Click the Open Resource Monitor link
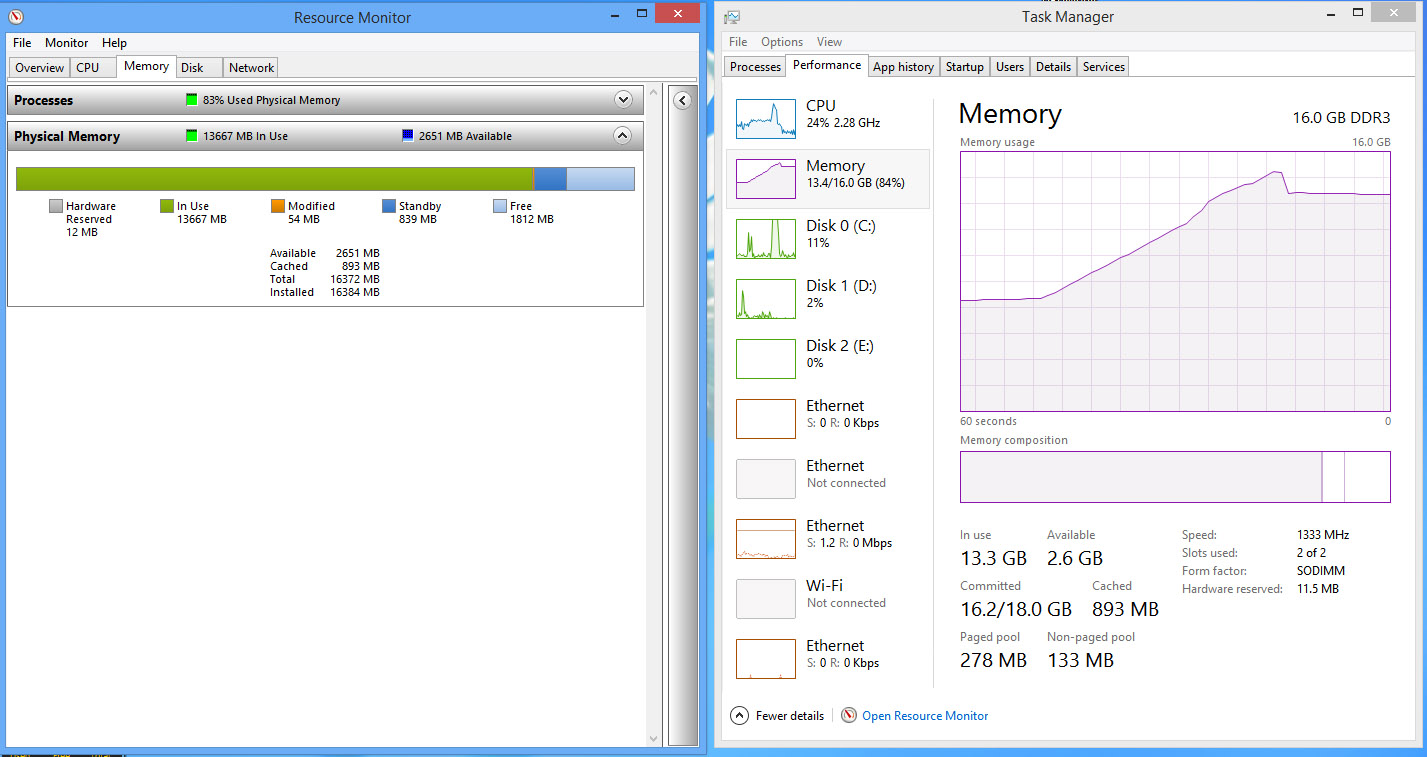Viewport: 1427px width, 757px height. tap(925, 716)
